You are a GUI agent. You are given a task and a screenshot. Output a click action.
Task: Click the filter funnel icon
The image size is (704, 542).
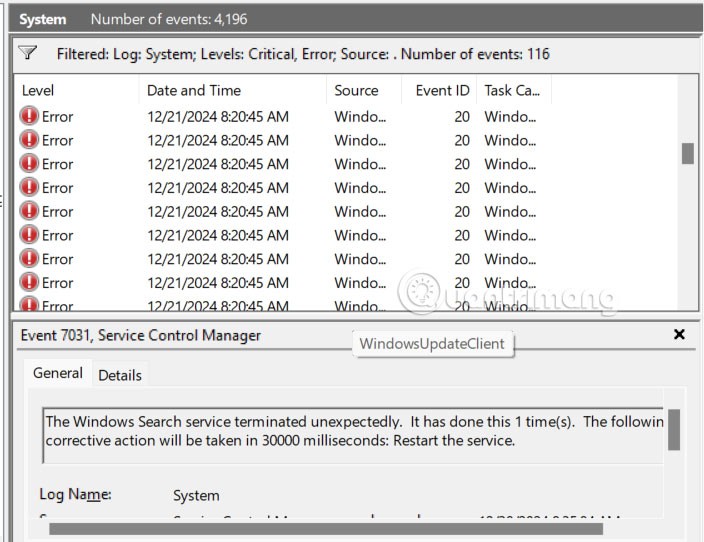27,53
